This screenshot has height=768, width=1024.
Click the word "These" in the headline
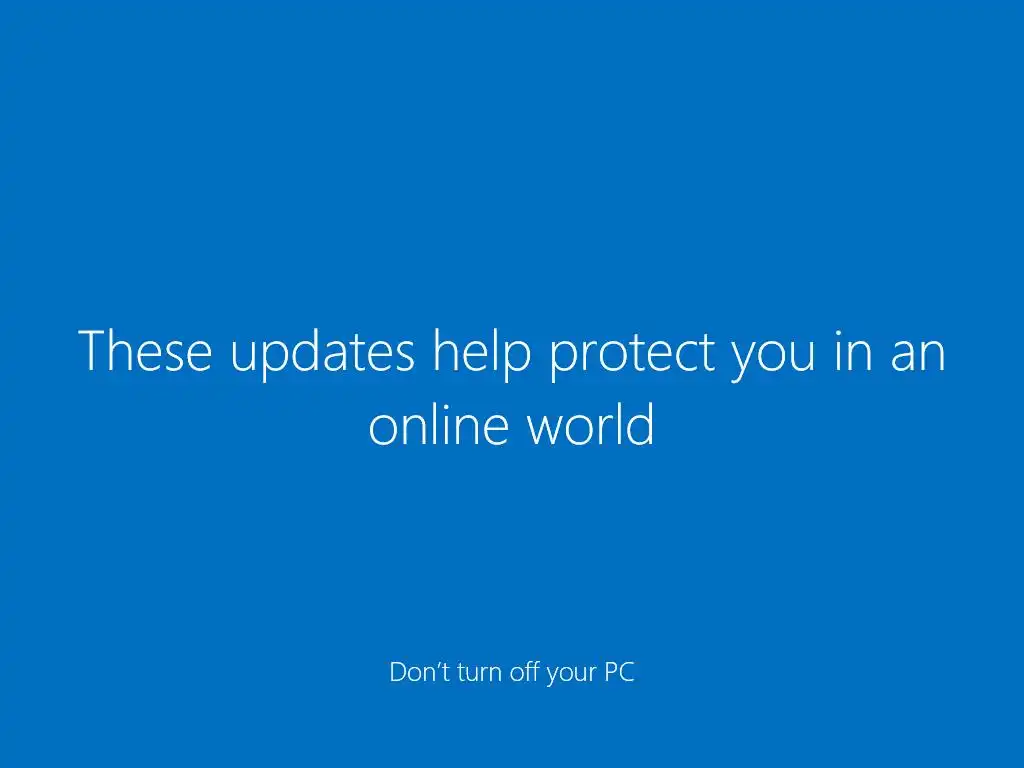tap(145, 351)
